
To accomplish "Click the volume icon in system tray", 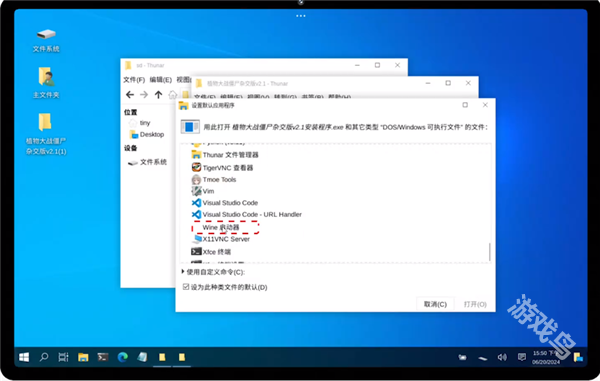I will pyautogui.click(x=502, y=357).
